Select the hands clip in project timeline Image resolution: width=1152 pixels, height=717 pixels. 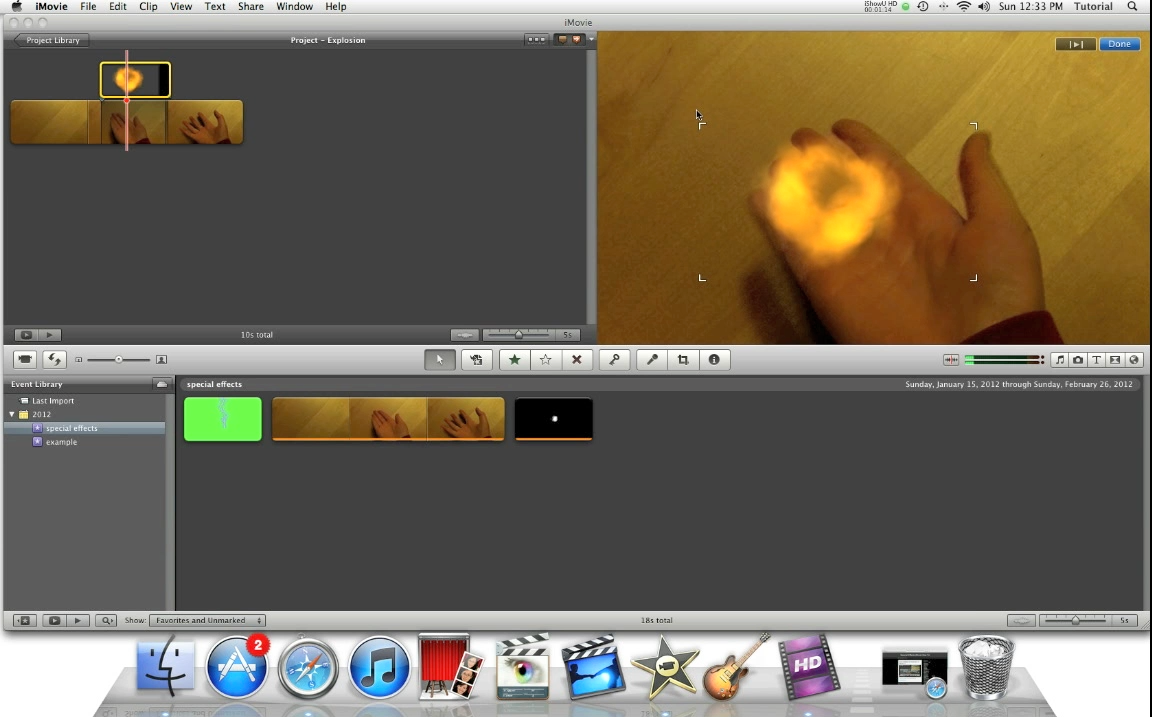click(126, 122)
